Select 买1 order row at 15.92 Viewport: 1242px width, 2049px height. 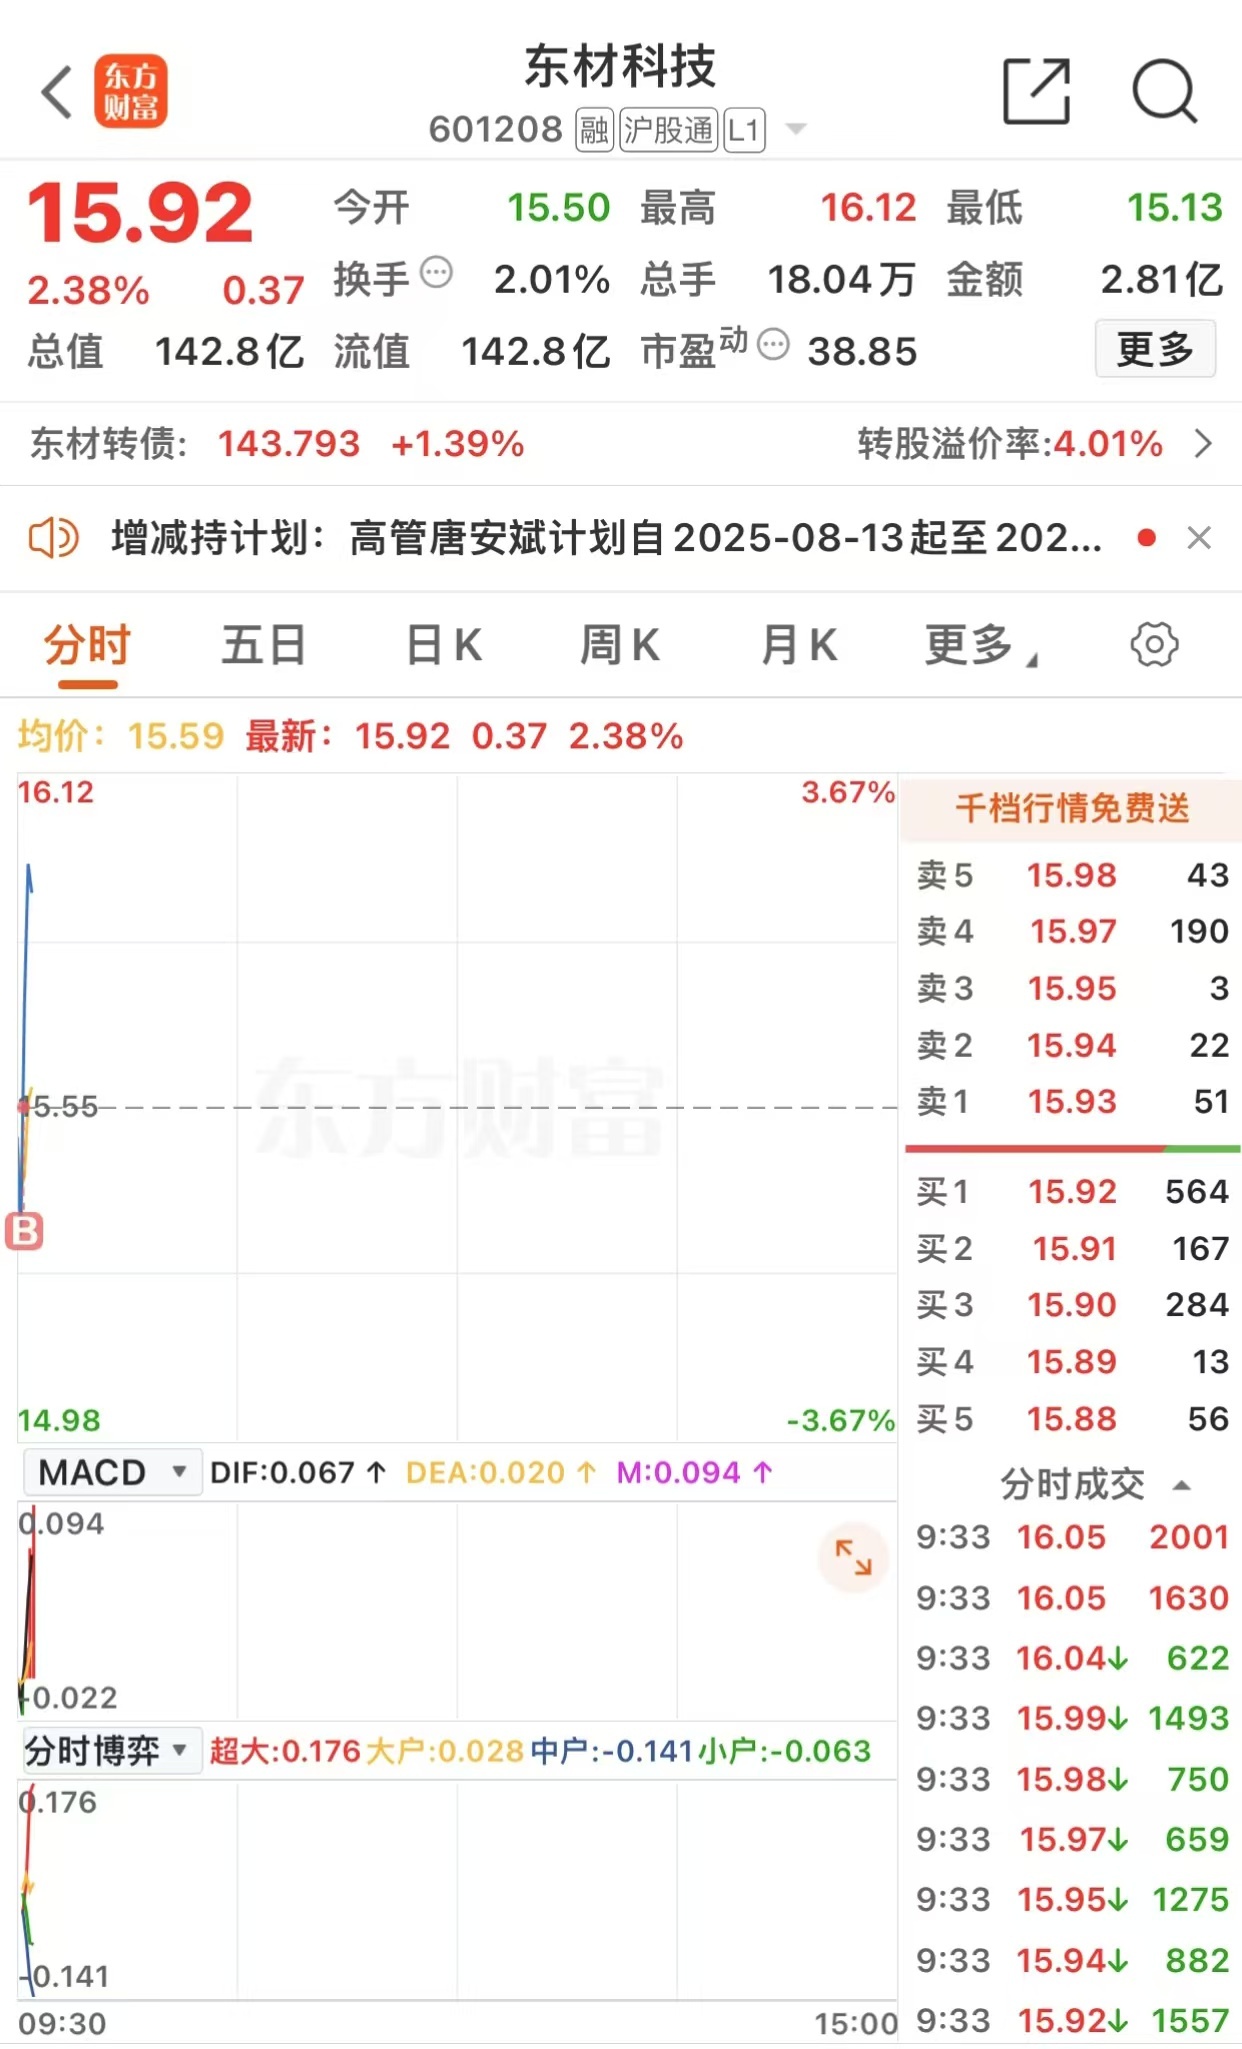(1072, 1191)
